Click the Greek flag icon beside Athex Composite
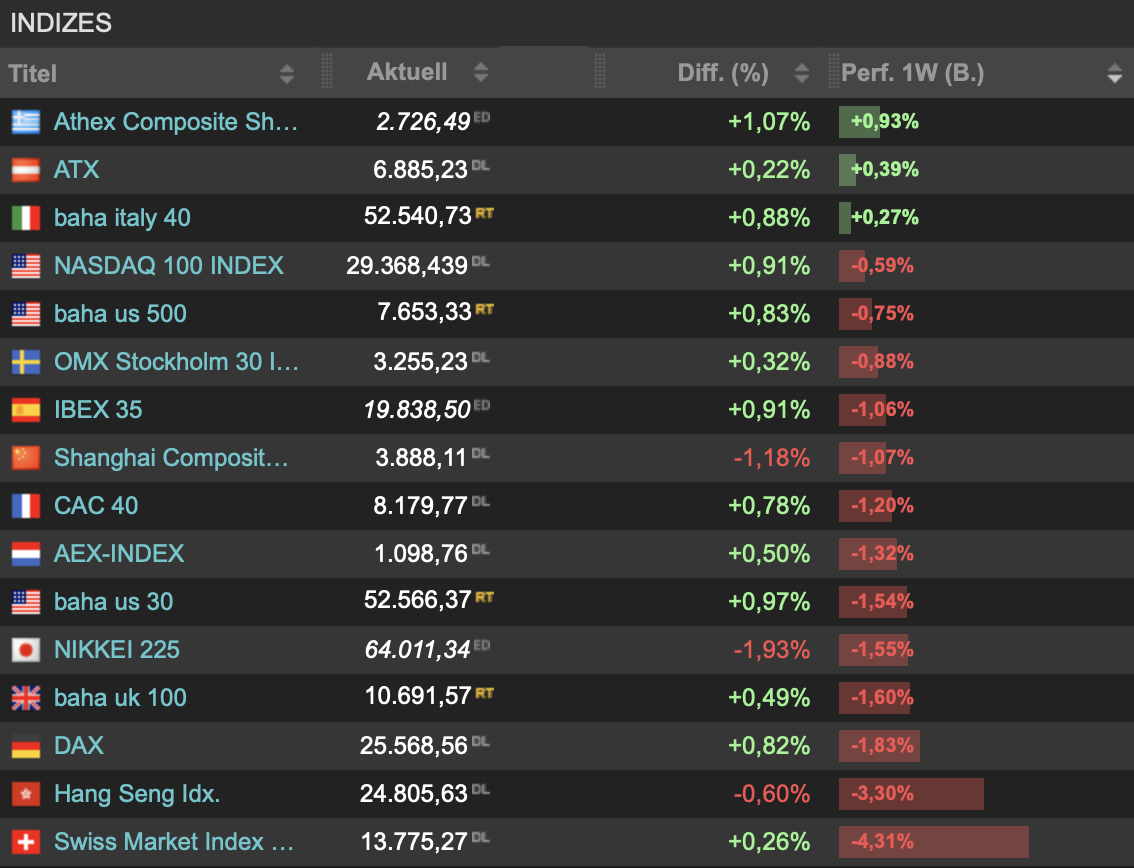 (x=26, y=122)
